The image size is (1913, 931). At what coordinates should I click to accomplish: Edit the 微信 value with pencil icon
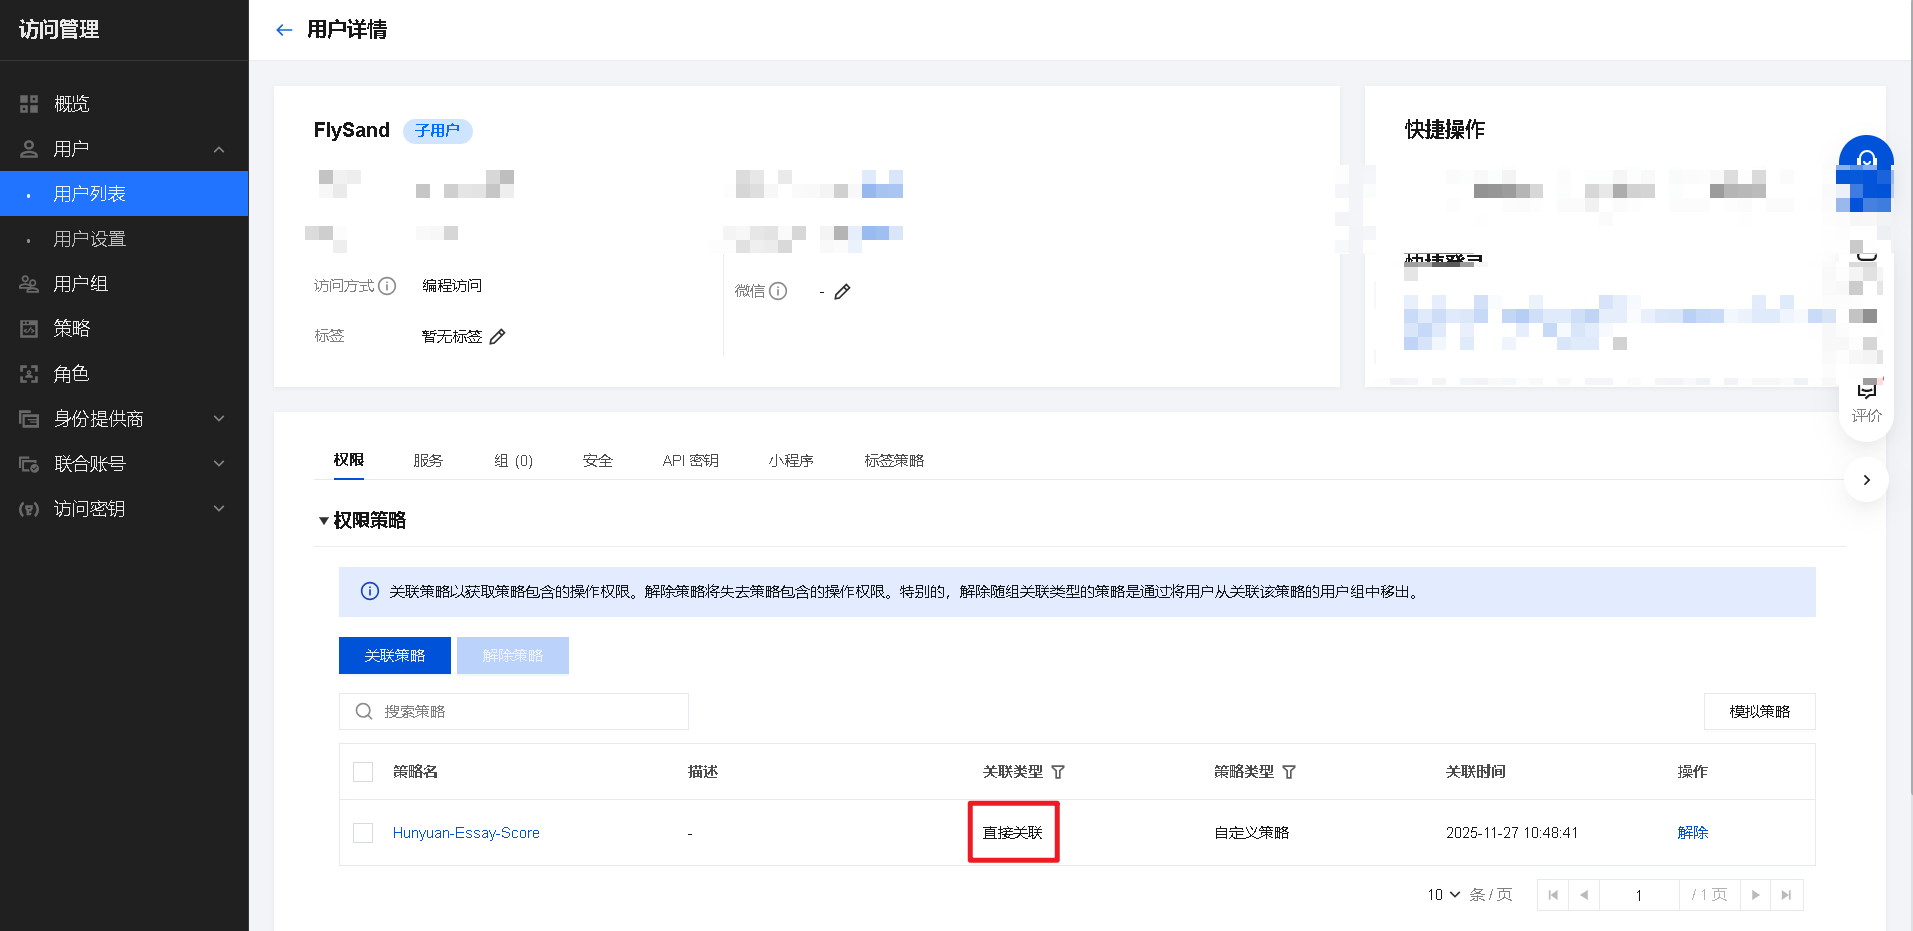[x=842, y=291]
